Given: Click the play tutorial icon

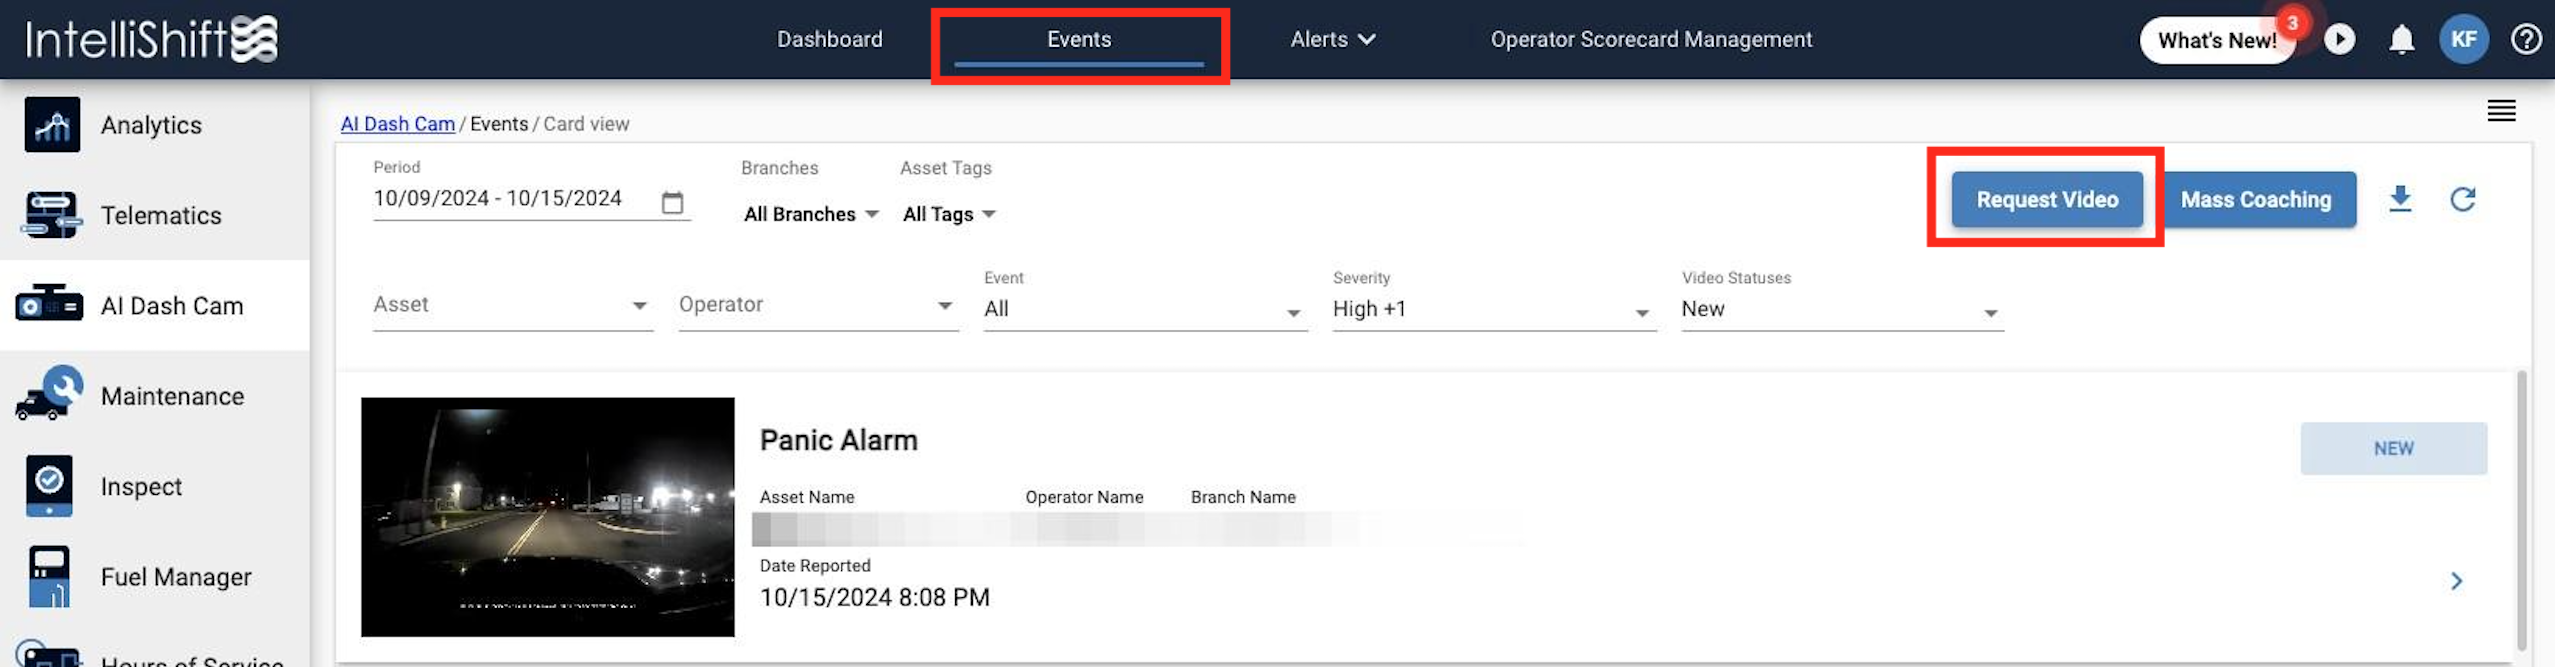Looking at the screenshot, I should point(2339,40).
